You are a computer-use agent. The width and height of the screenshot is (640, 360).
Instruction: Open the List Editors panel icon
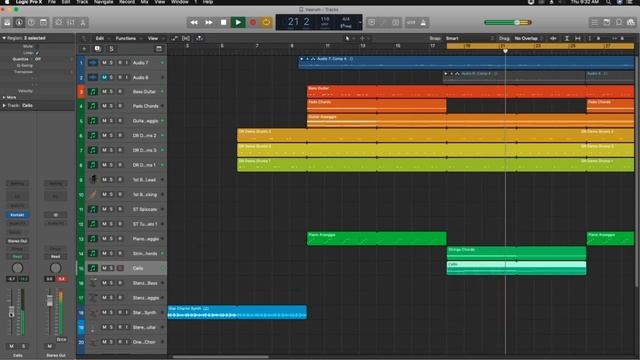(595, 22)
